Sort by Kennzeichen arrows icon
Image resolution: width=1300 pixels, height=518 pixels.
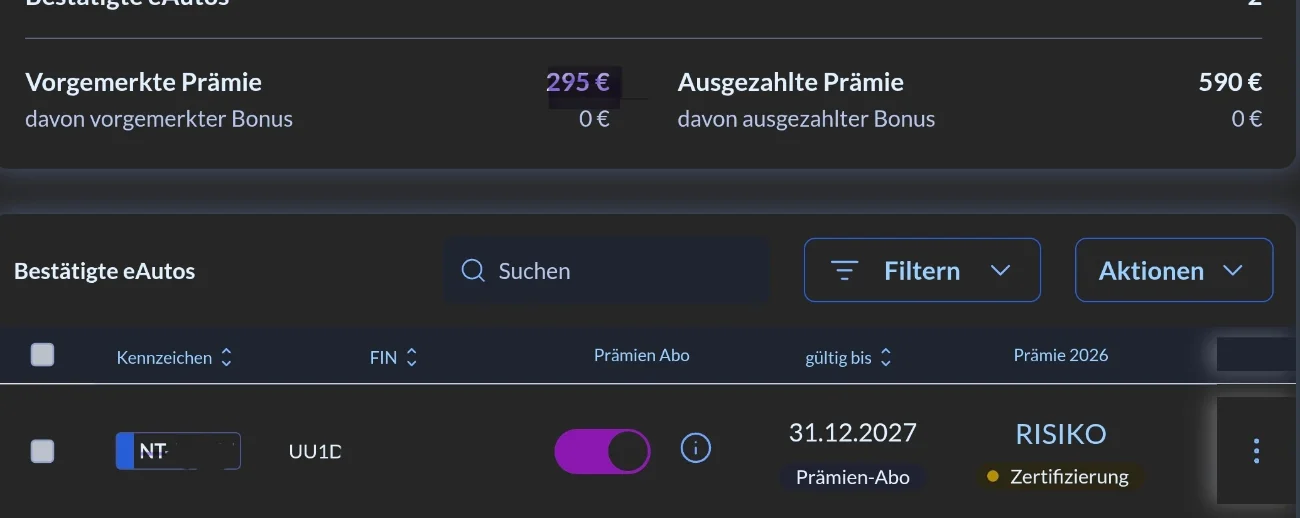click(226, 357)
